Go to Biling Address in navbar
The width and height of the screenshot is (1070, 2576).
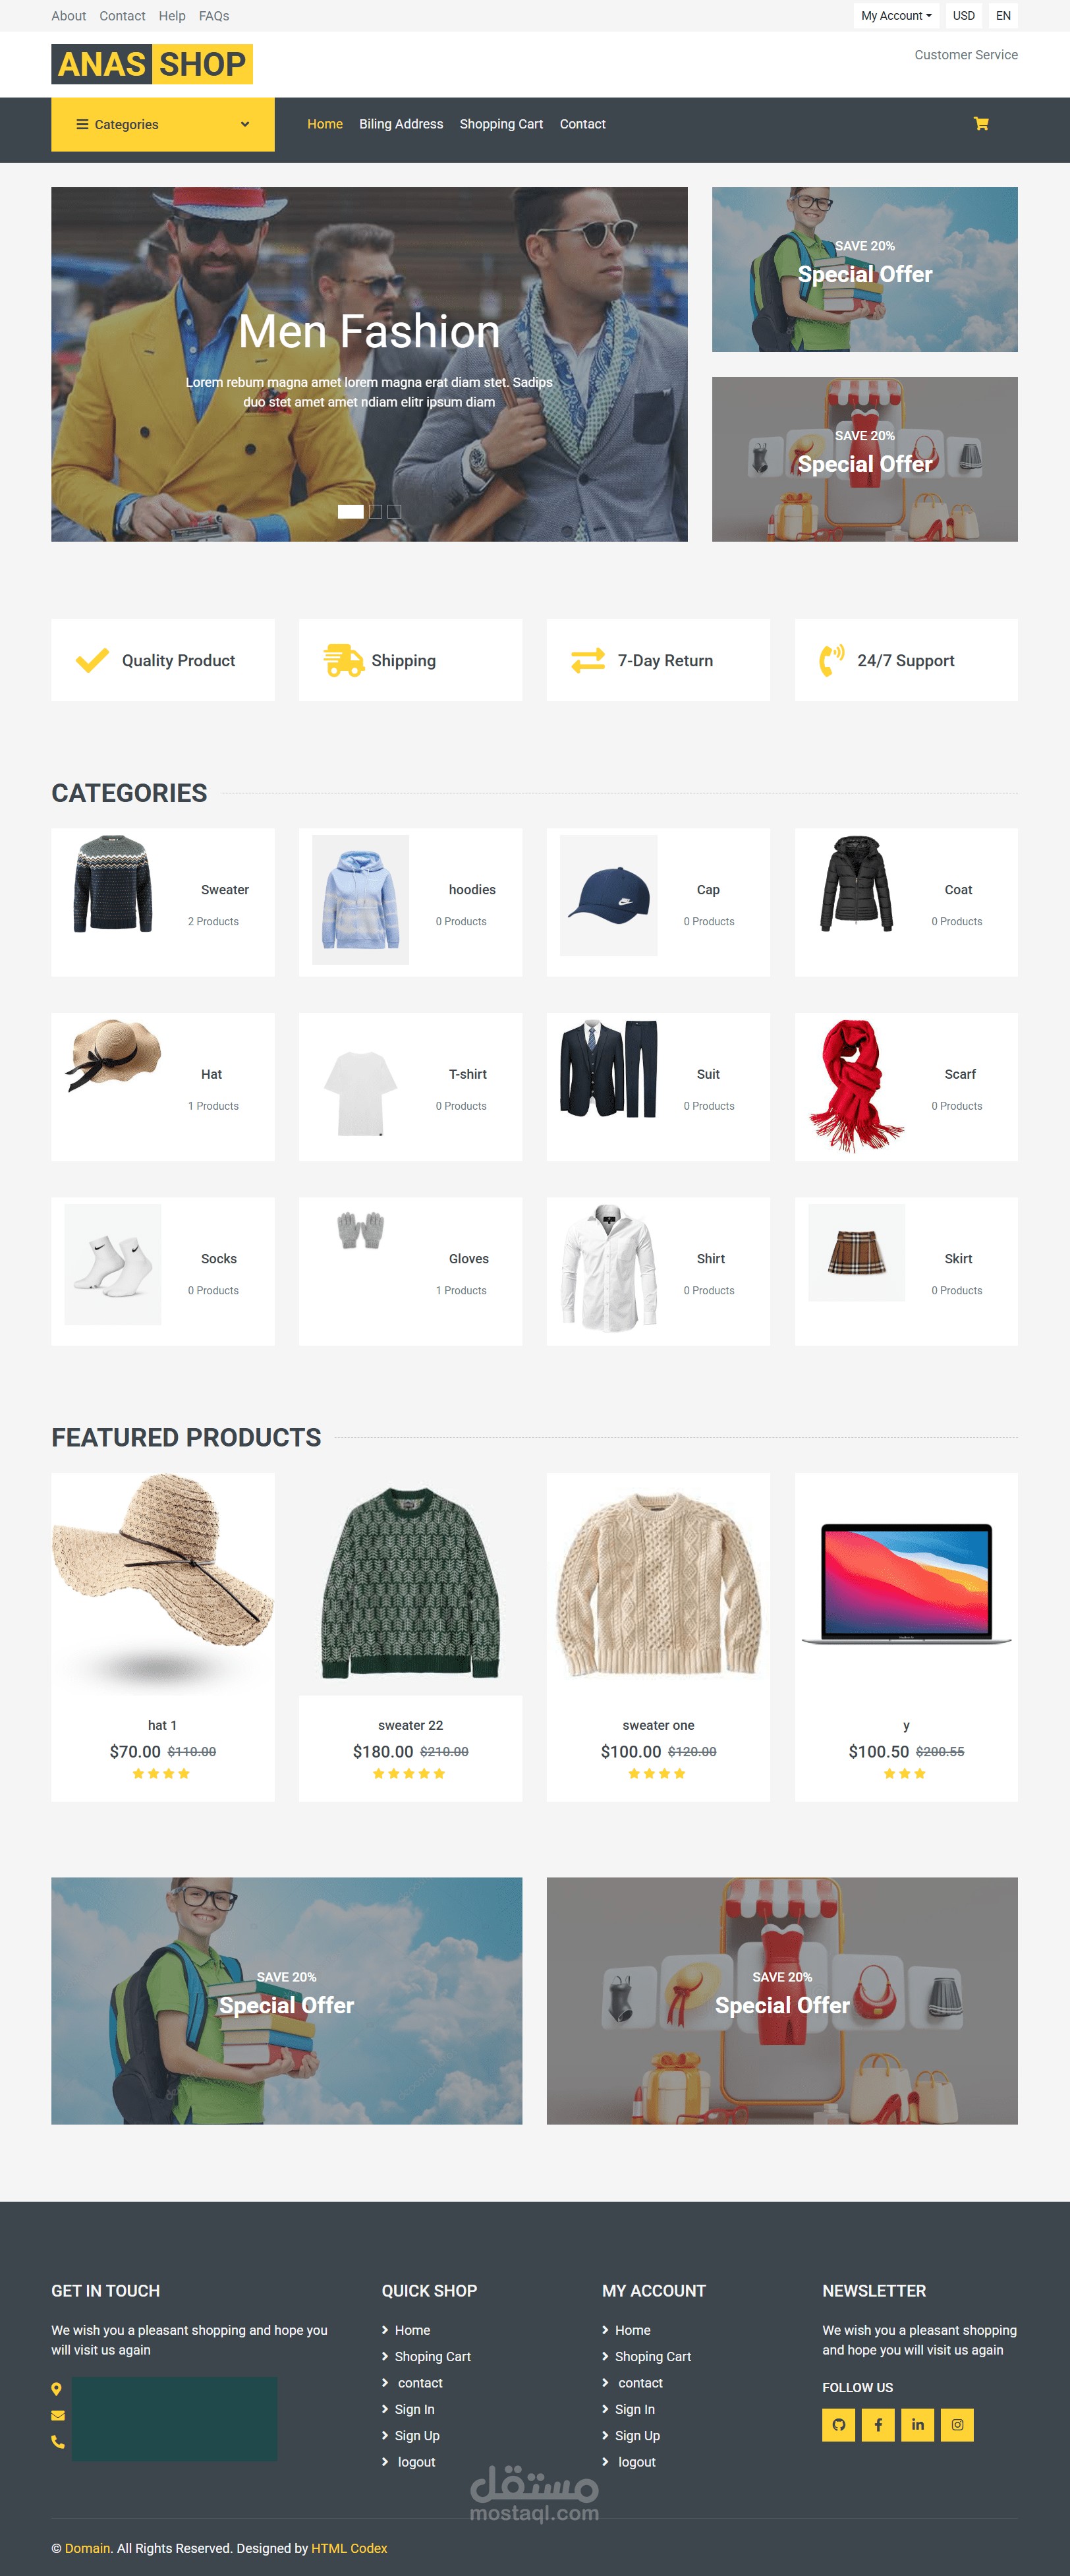pos(401,124)
